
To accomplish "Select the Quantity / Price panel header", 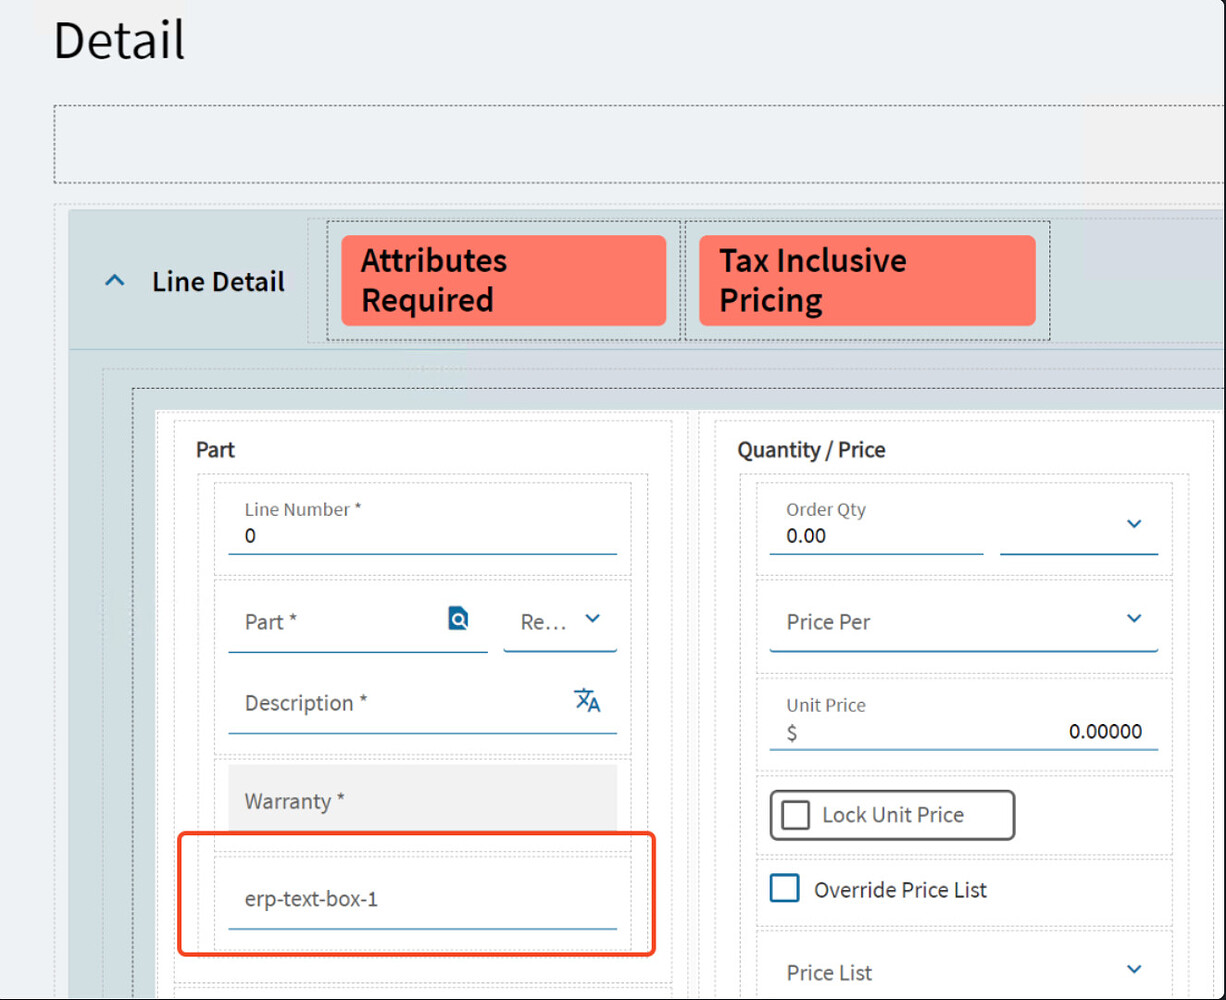I will [811, 449].
